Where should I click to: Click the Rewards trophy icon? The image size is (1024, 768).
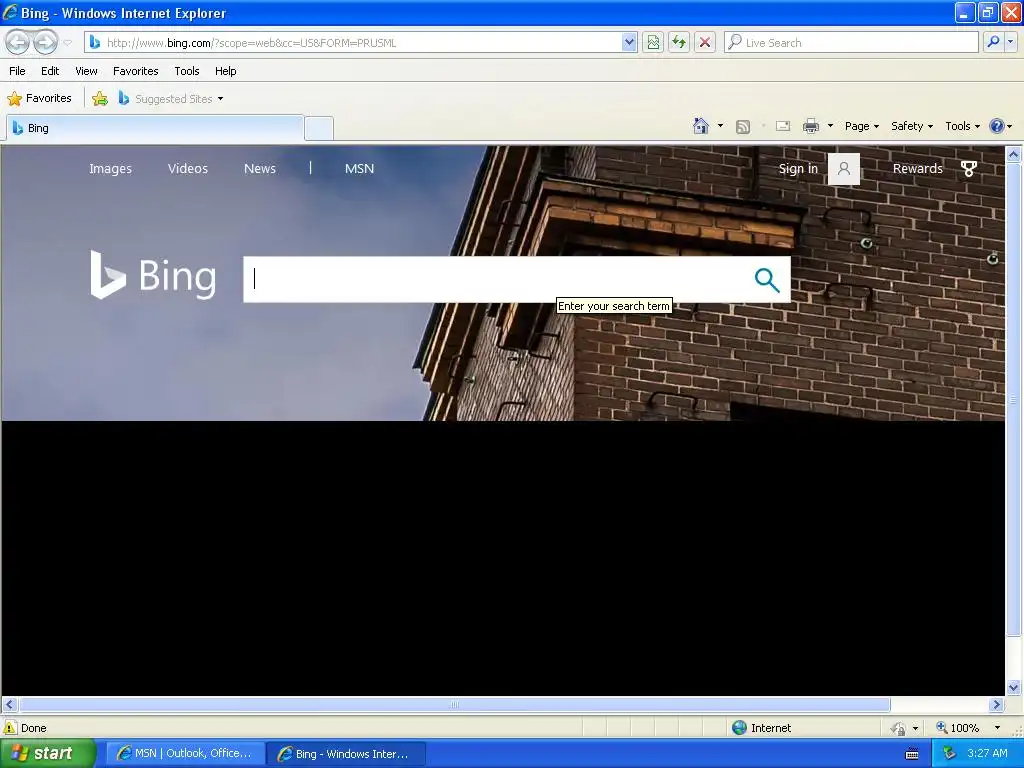click(x=969, y=169)
